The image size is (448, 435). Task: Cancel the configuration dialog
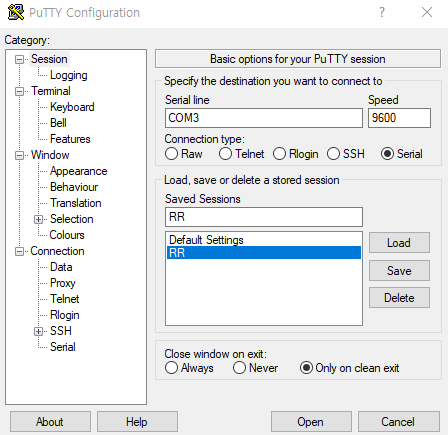[398, 422]
